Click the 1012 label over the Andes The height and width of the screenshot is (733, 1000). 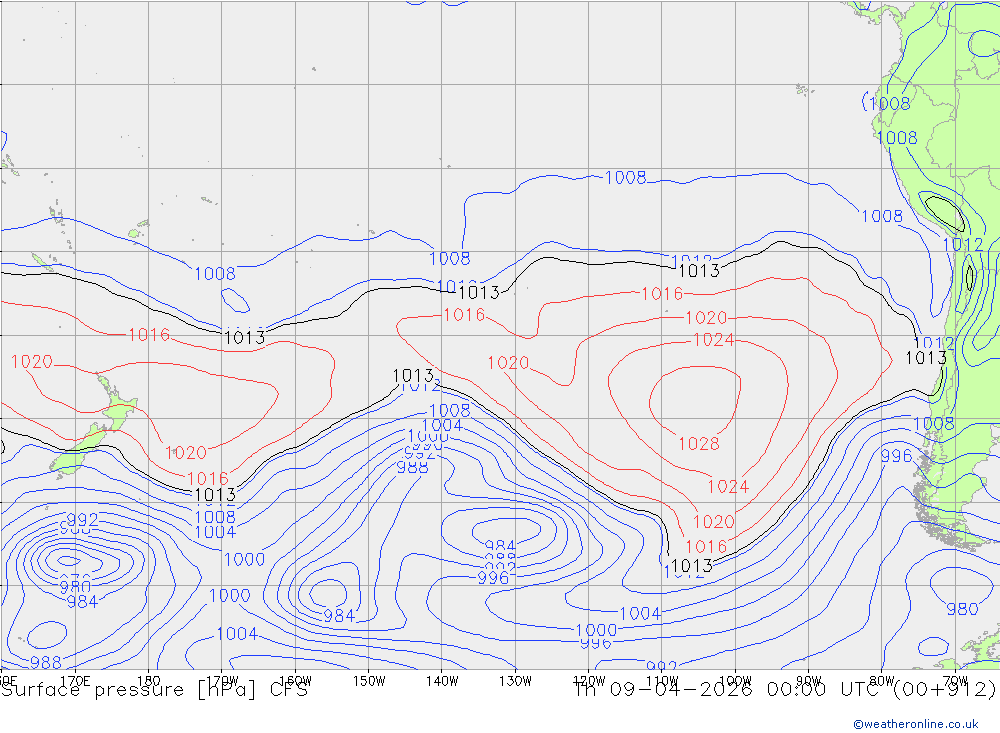[963, 245]
